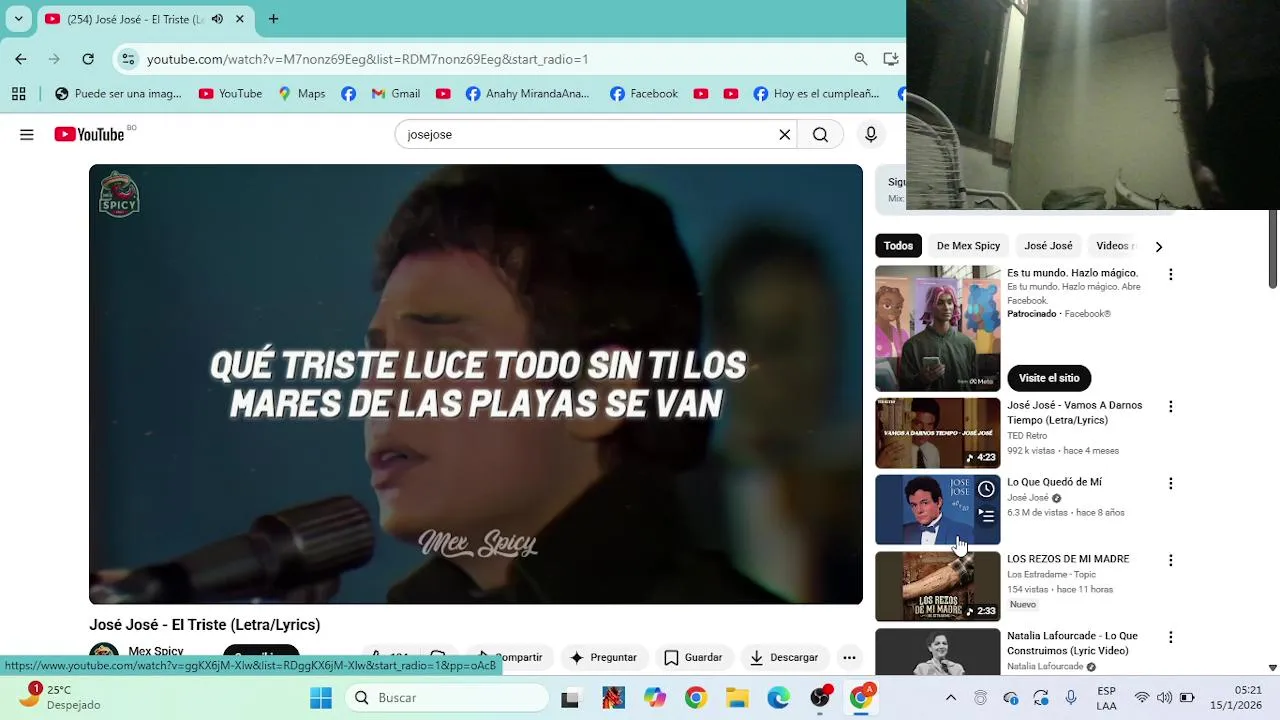This screenshot has height=720, width=1280.
Task: Click the page vertical scrollbar
Action: point(1272,250)
